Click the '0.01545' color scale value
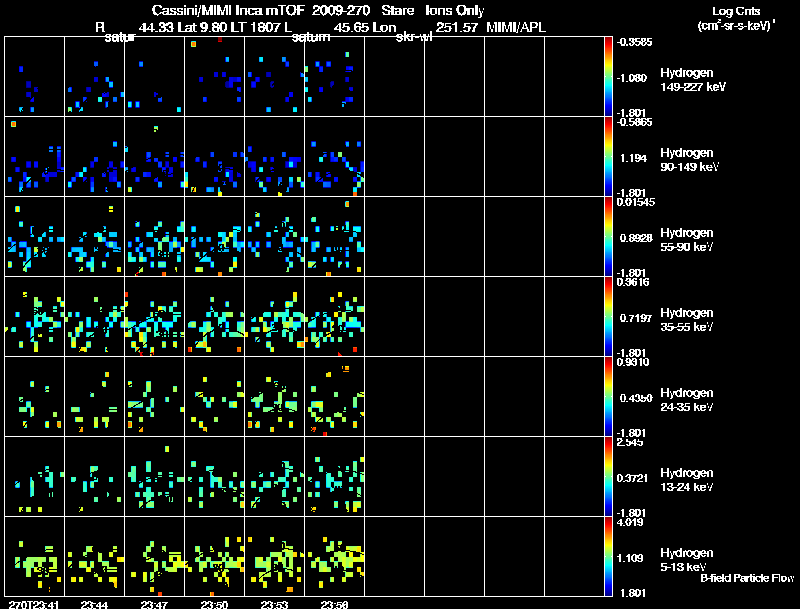 636,202
